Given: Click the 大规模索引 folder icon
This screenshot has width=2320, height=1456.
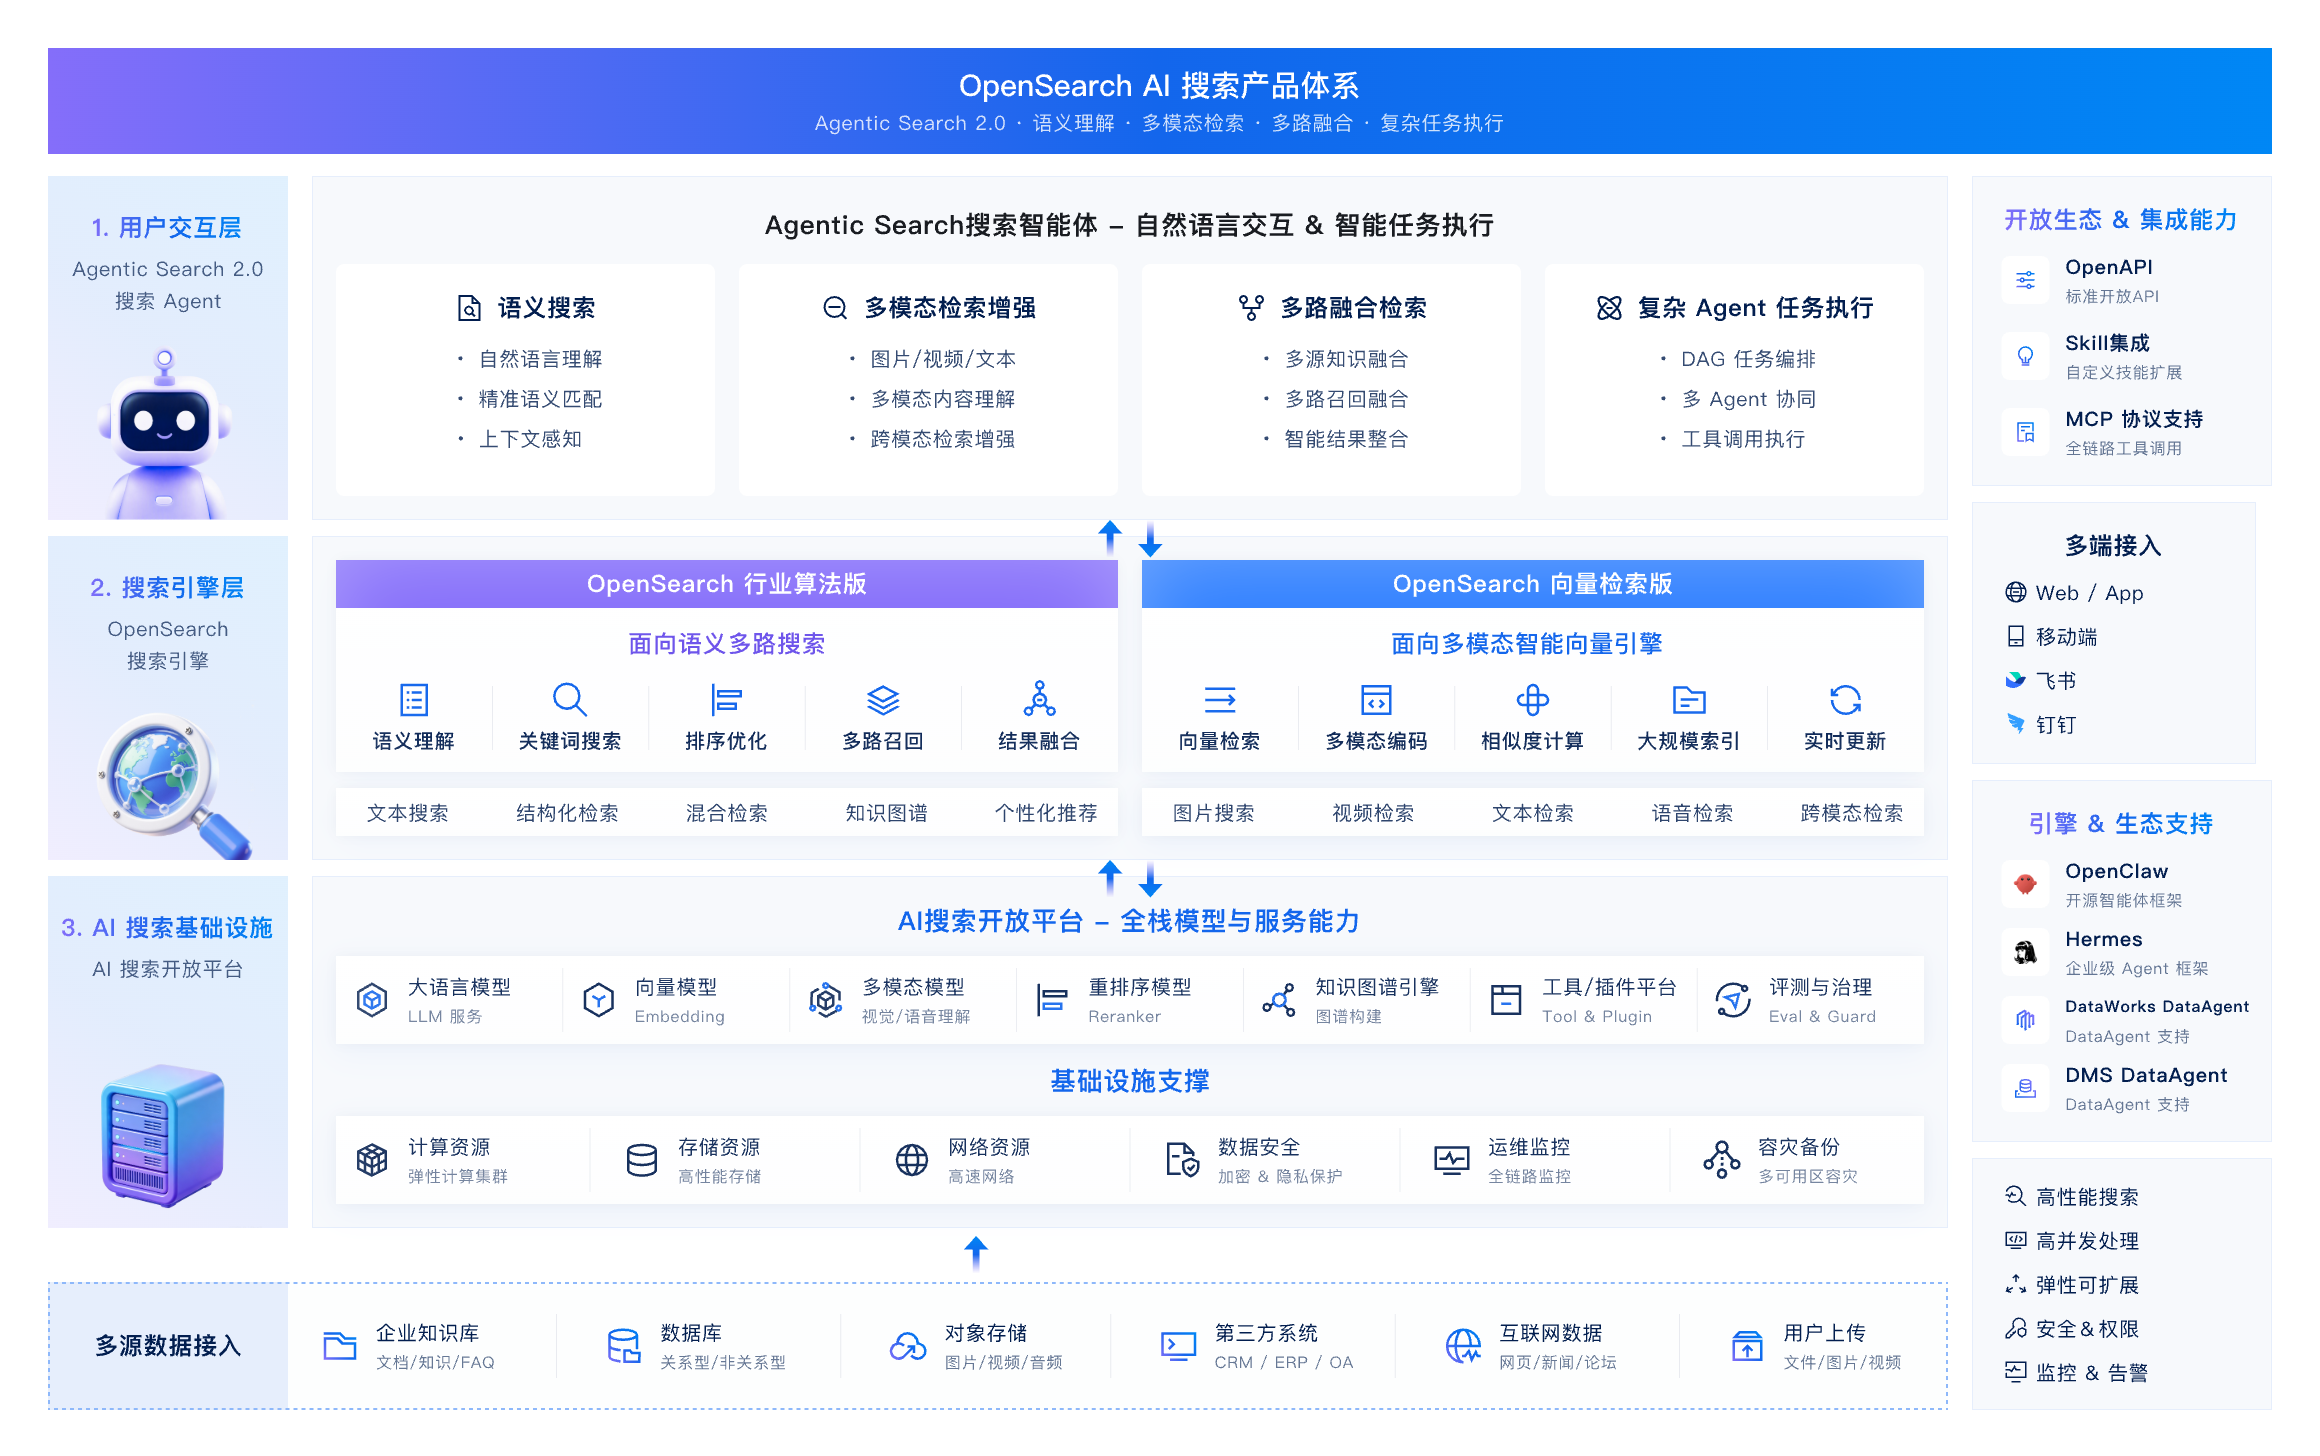Looking at the screenshot, I should click(x=1689, y=700).
